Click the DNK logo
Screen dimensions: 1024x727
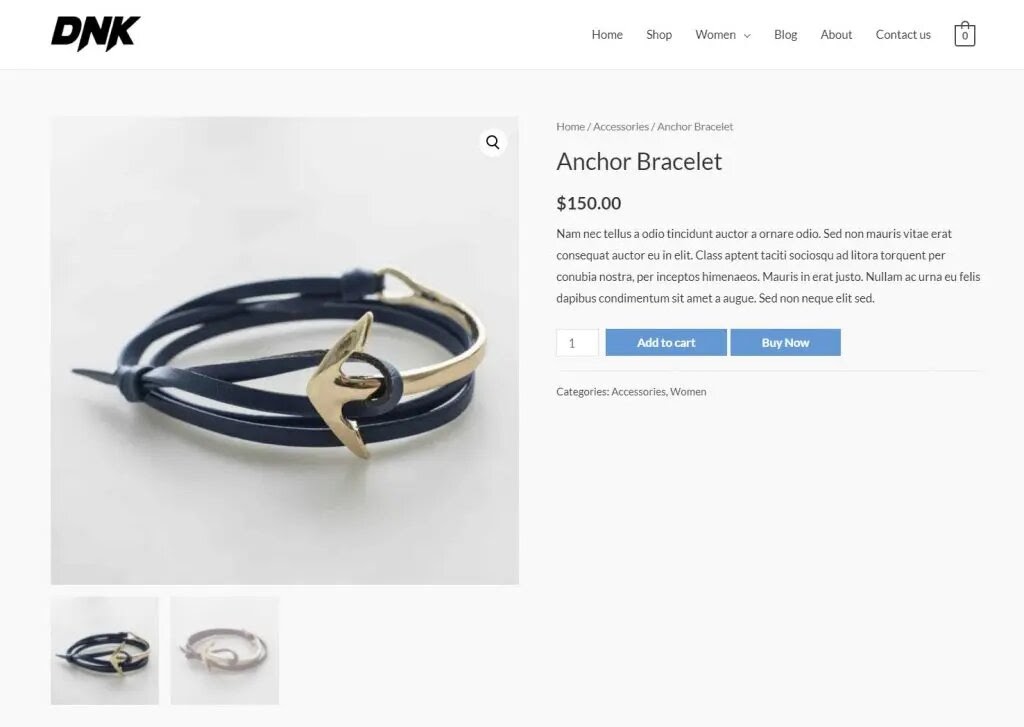pyautogui.click(x=95, y=34)
